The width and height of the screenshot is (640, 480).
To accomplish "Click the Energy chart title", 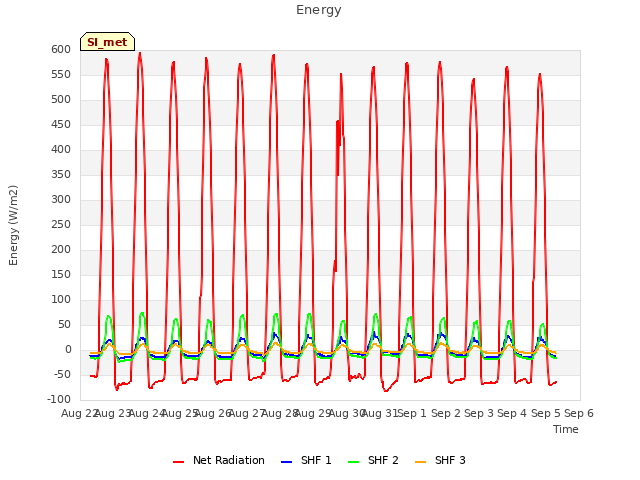I will 319,10.
